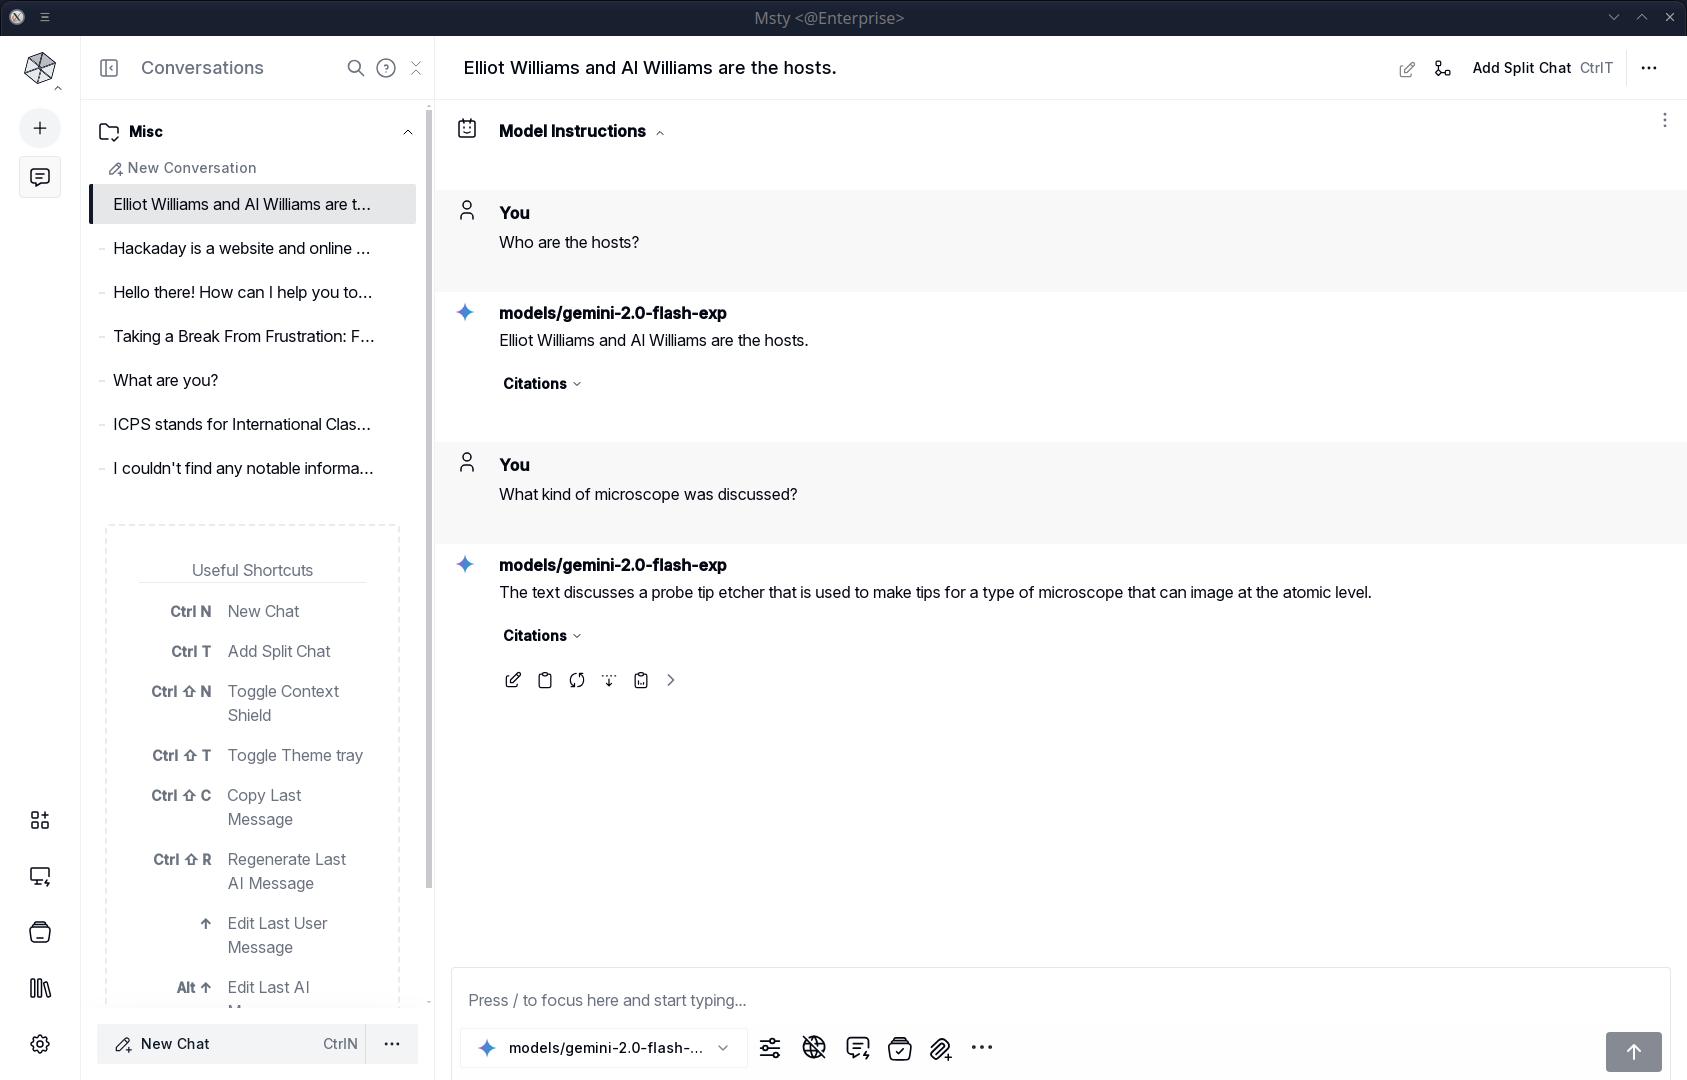Open the local AI monitor icon
The image size is (1687, 1080).
click(40, 876)
